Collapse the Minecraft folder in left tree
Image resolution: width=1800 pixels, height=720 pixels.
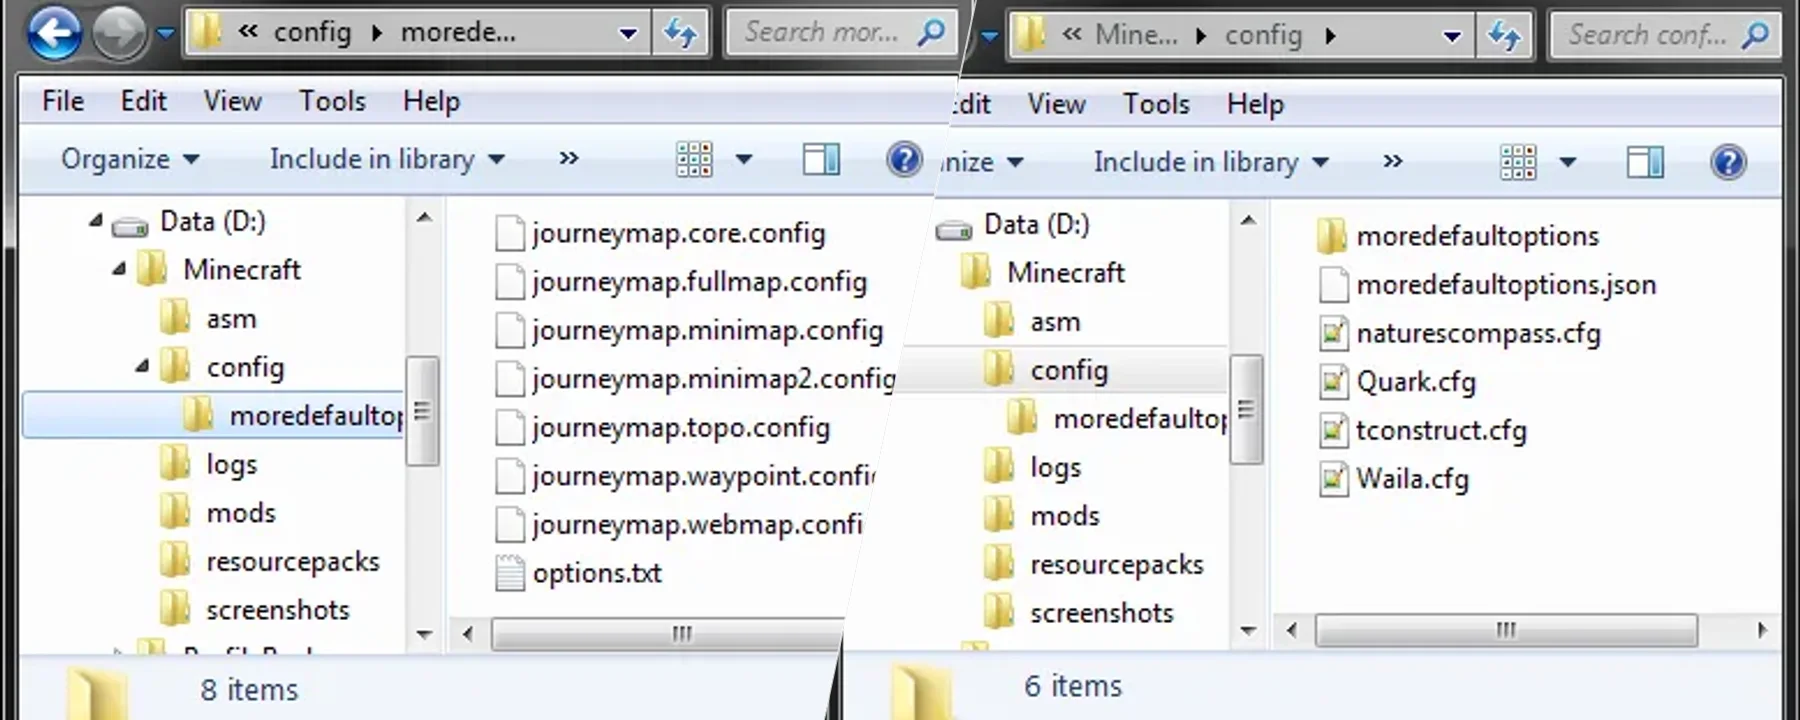pos(119,269)
